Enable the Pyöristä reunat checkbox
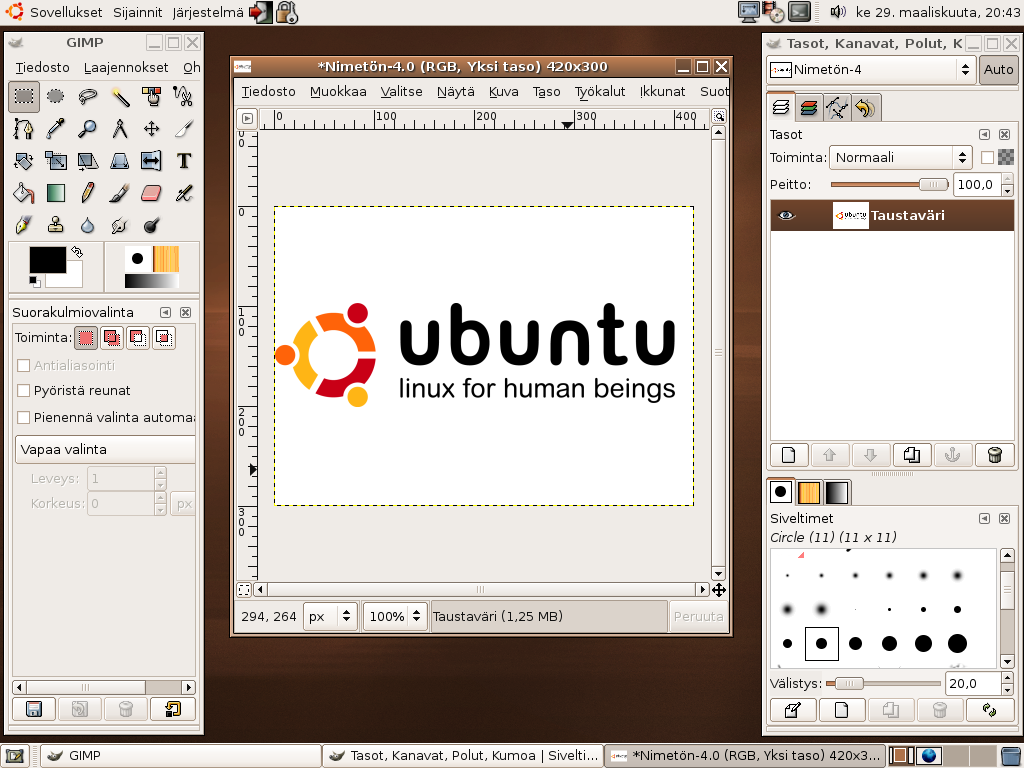Screen dimensions: 1024x768 tap(24, 391)
